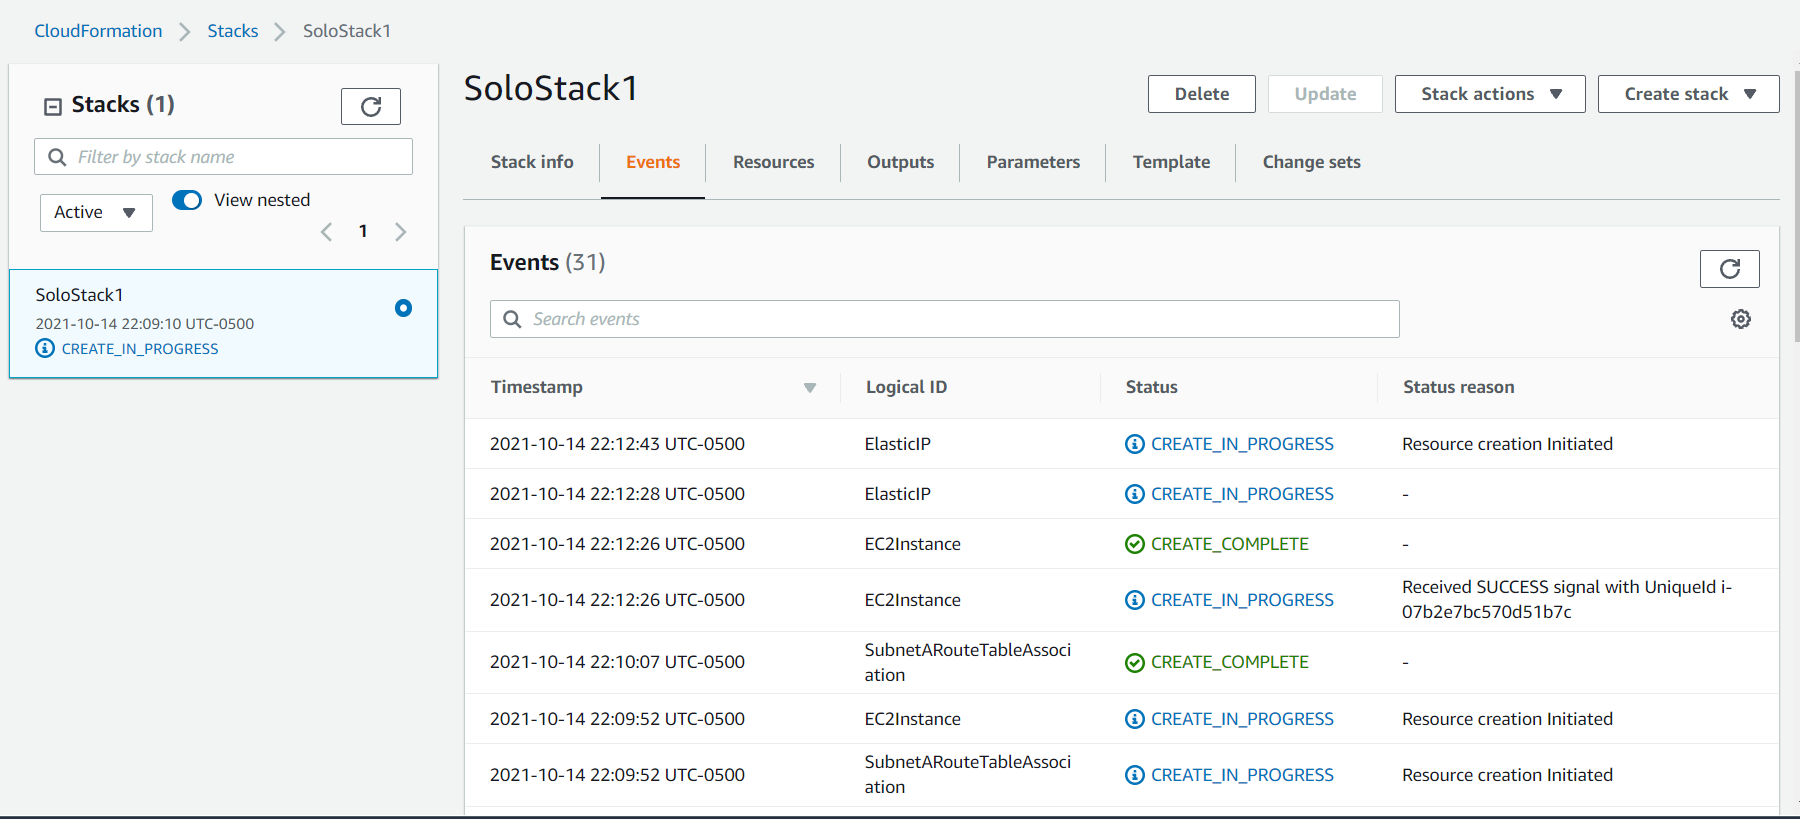
Task: Sort by Timestamp column arrow
Action: pyautogui.click(x=810, y=388)
